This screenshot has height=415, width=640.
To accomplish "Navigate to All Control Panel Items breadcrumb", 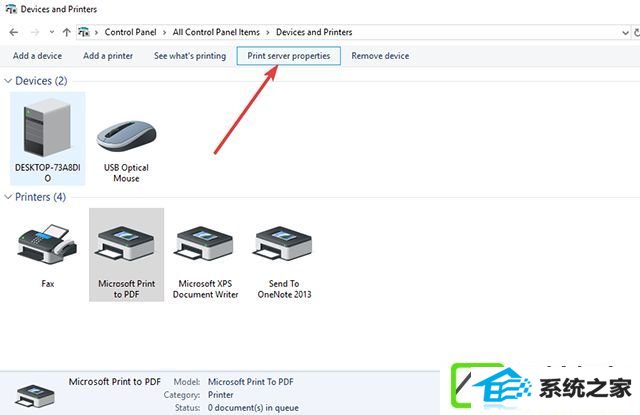I will pyautogui.click(x=216, y=32).
